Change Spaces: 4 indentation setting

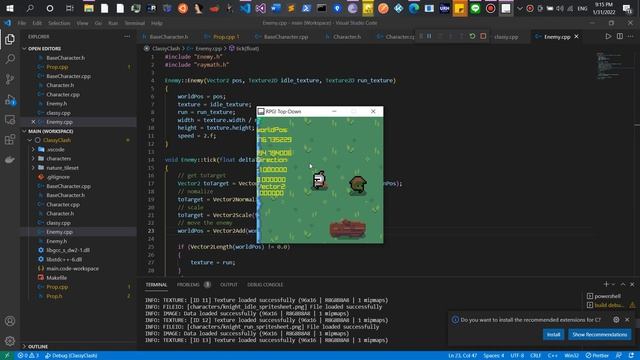pyautogui.click(x=493, y=356)
